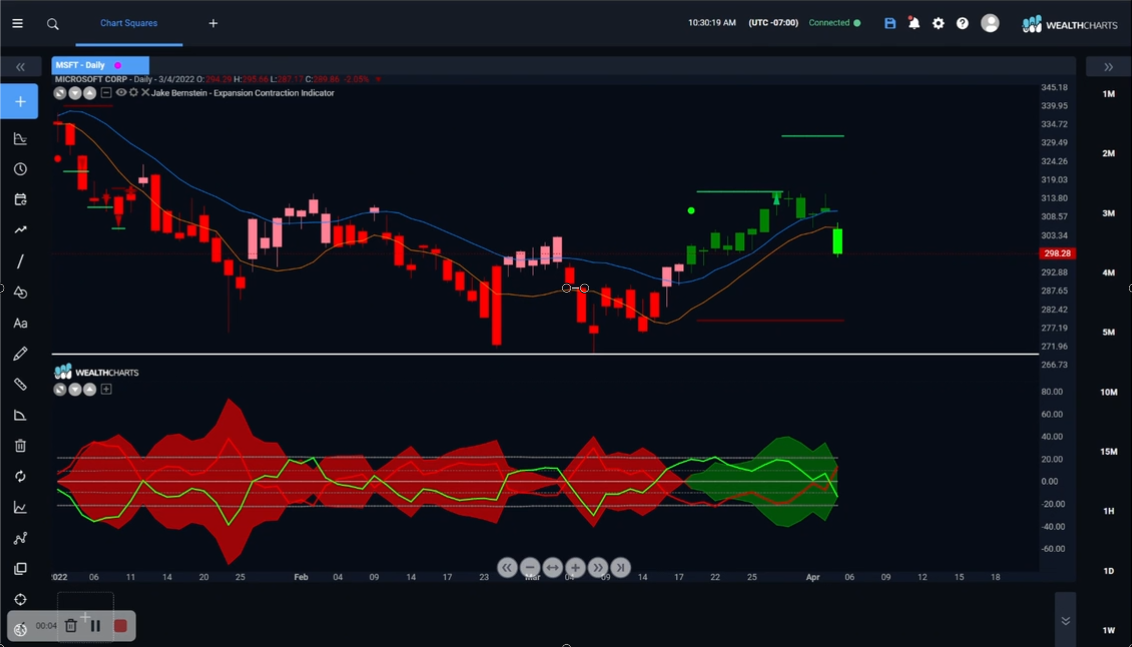This screenshot has height=647, width=1132.
Task: Fast scroll chart backward
Action: [x=507, y=568]
